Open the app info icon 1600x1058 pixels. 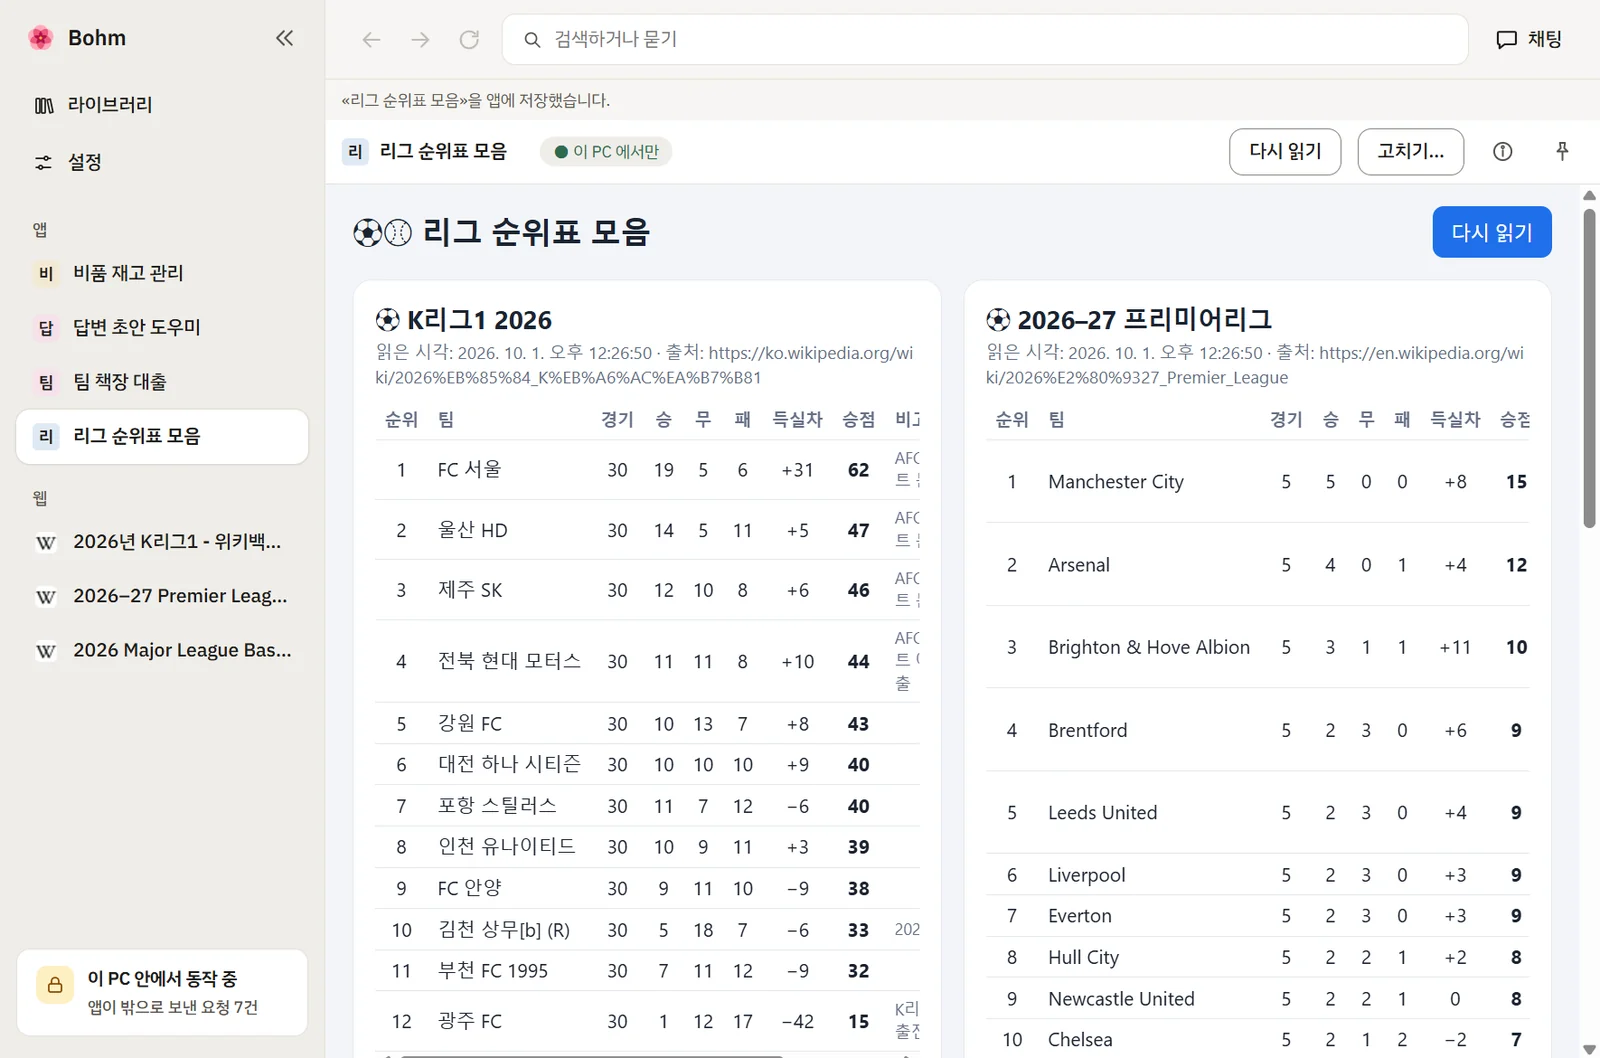tap(1502, 151)
